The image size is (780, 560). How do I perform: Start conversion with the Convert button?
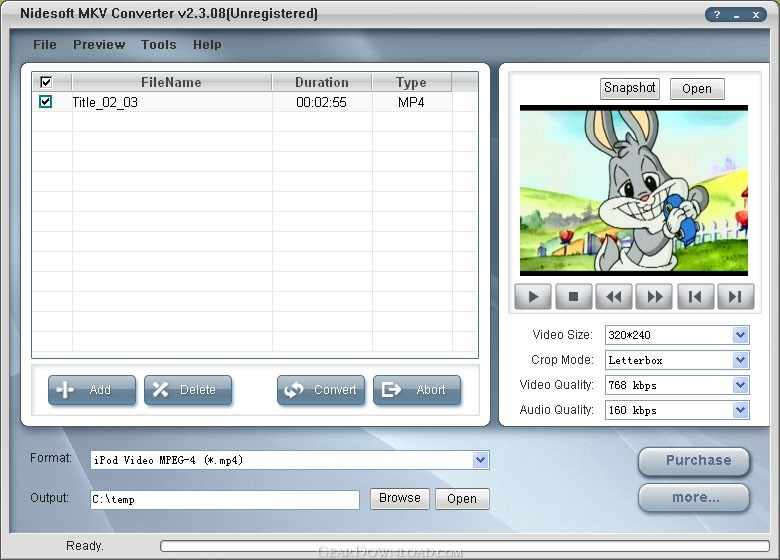(321, 390)
